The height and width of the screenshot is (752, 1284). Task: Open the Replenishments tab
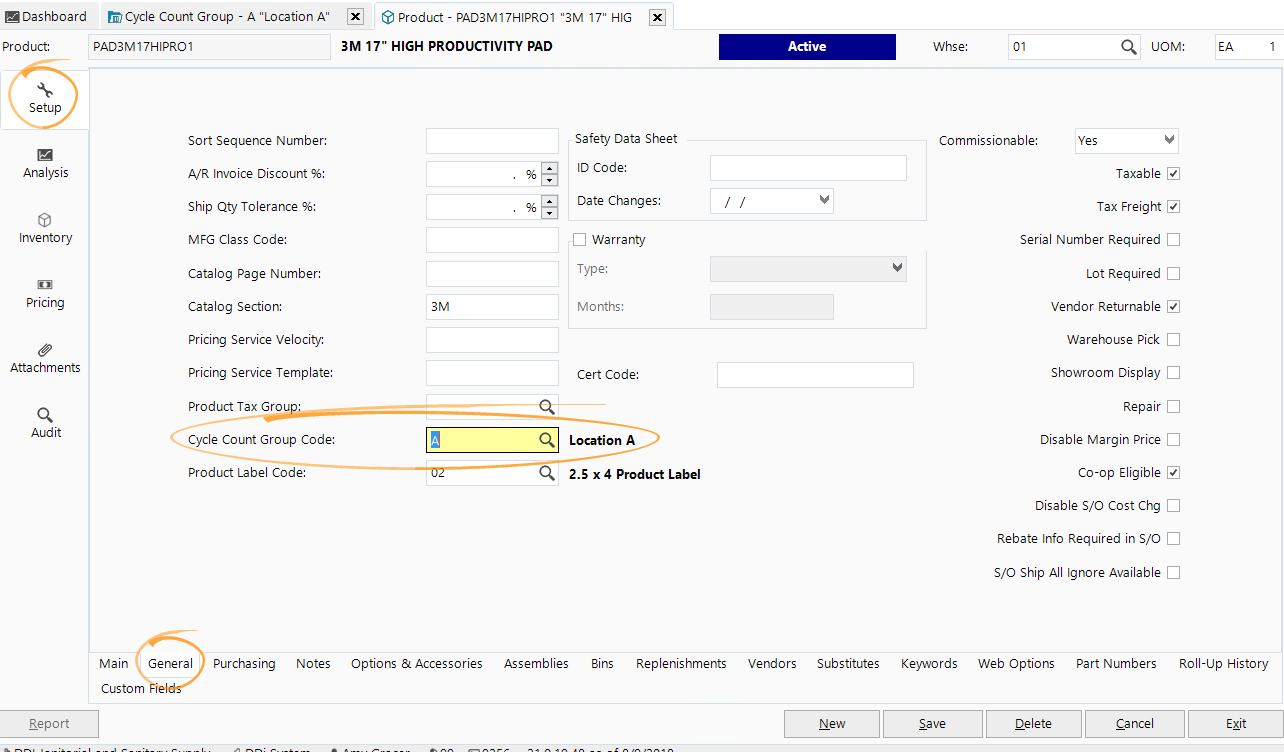coord(681,663)
